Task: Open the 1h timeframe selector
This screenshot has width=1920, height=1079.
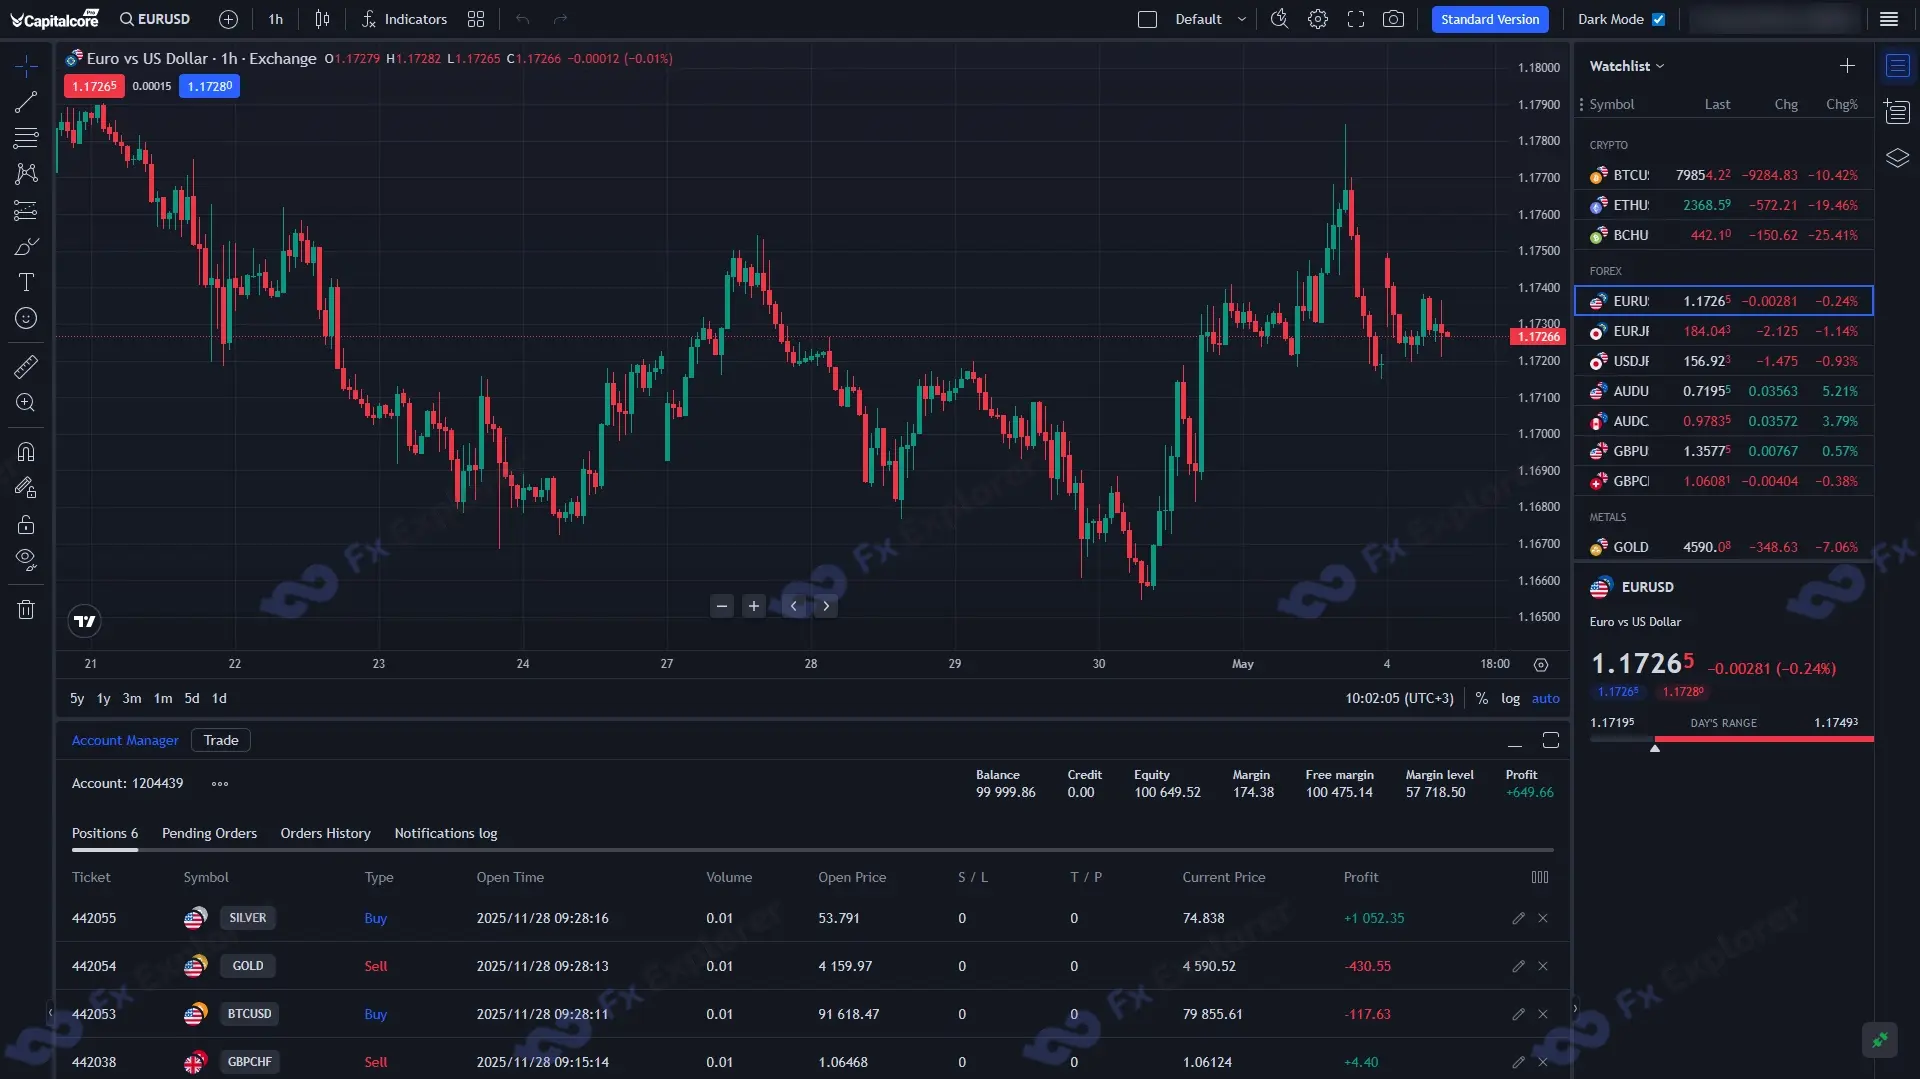Action: (276, 19)
